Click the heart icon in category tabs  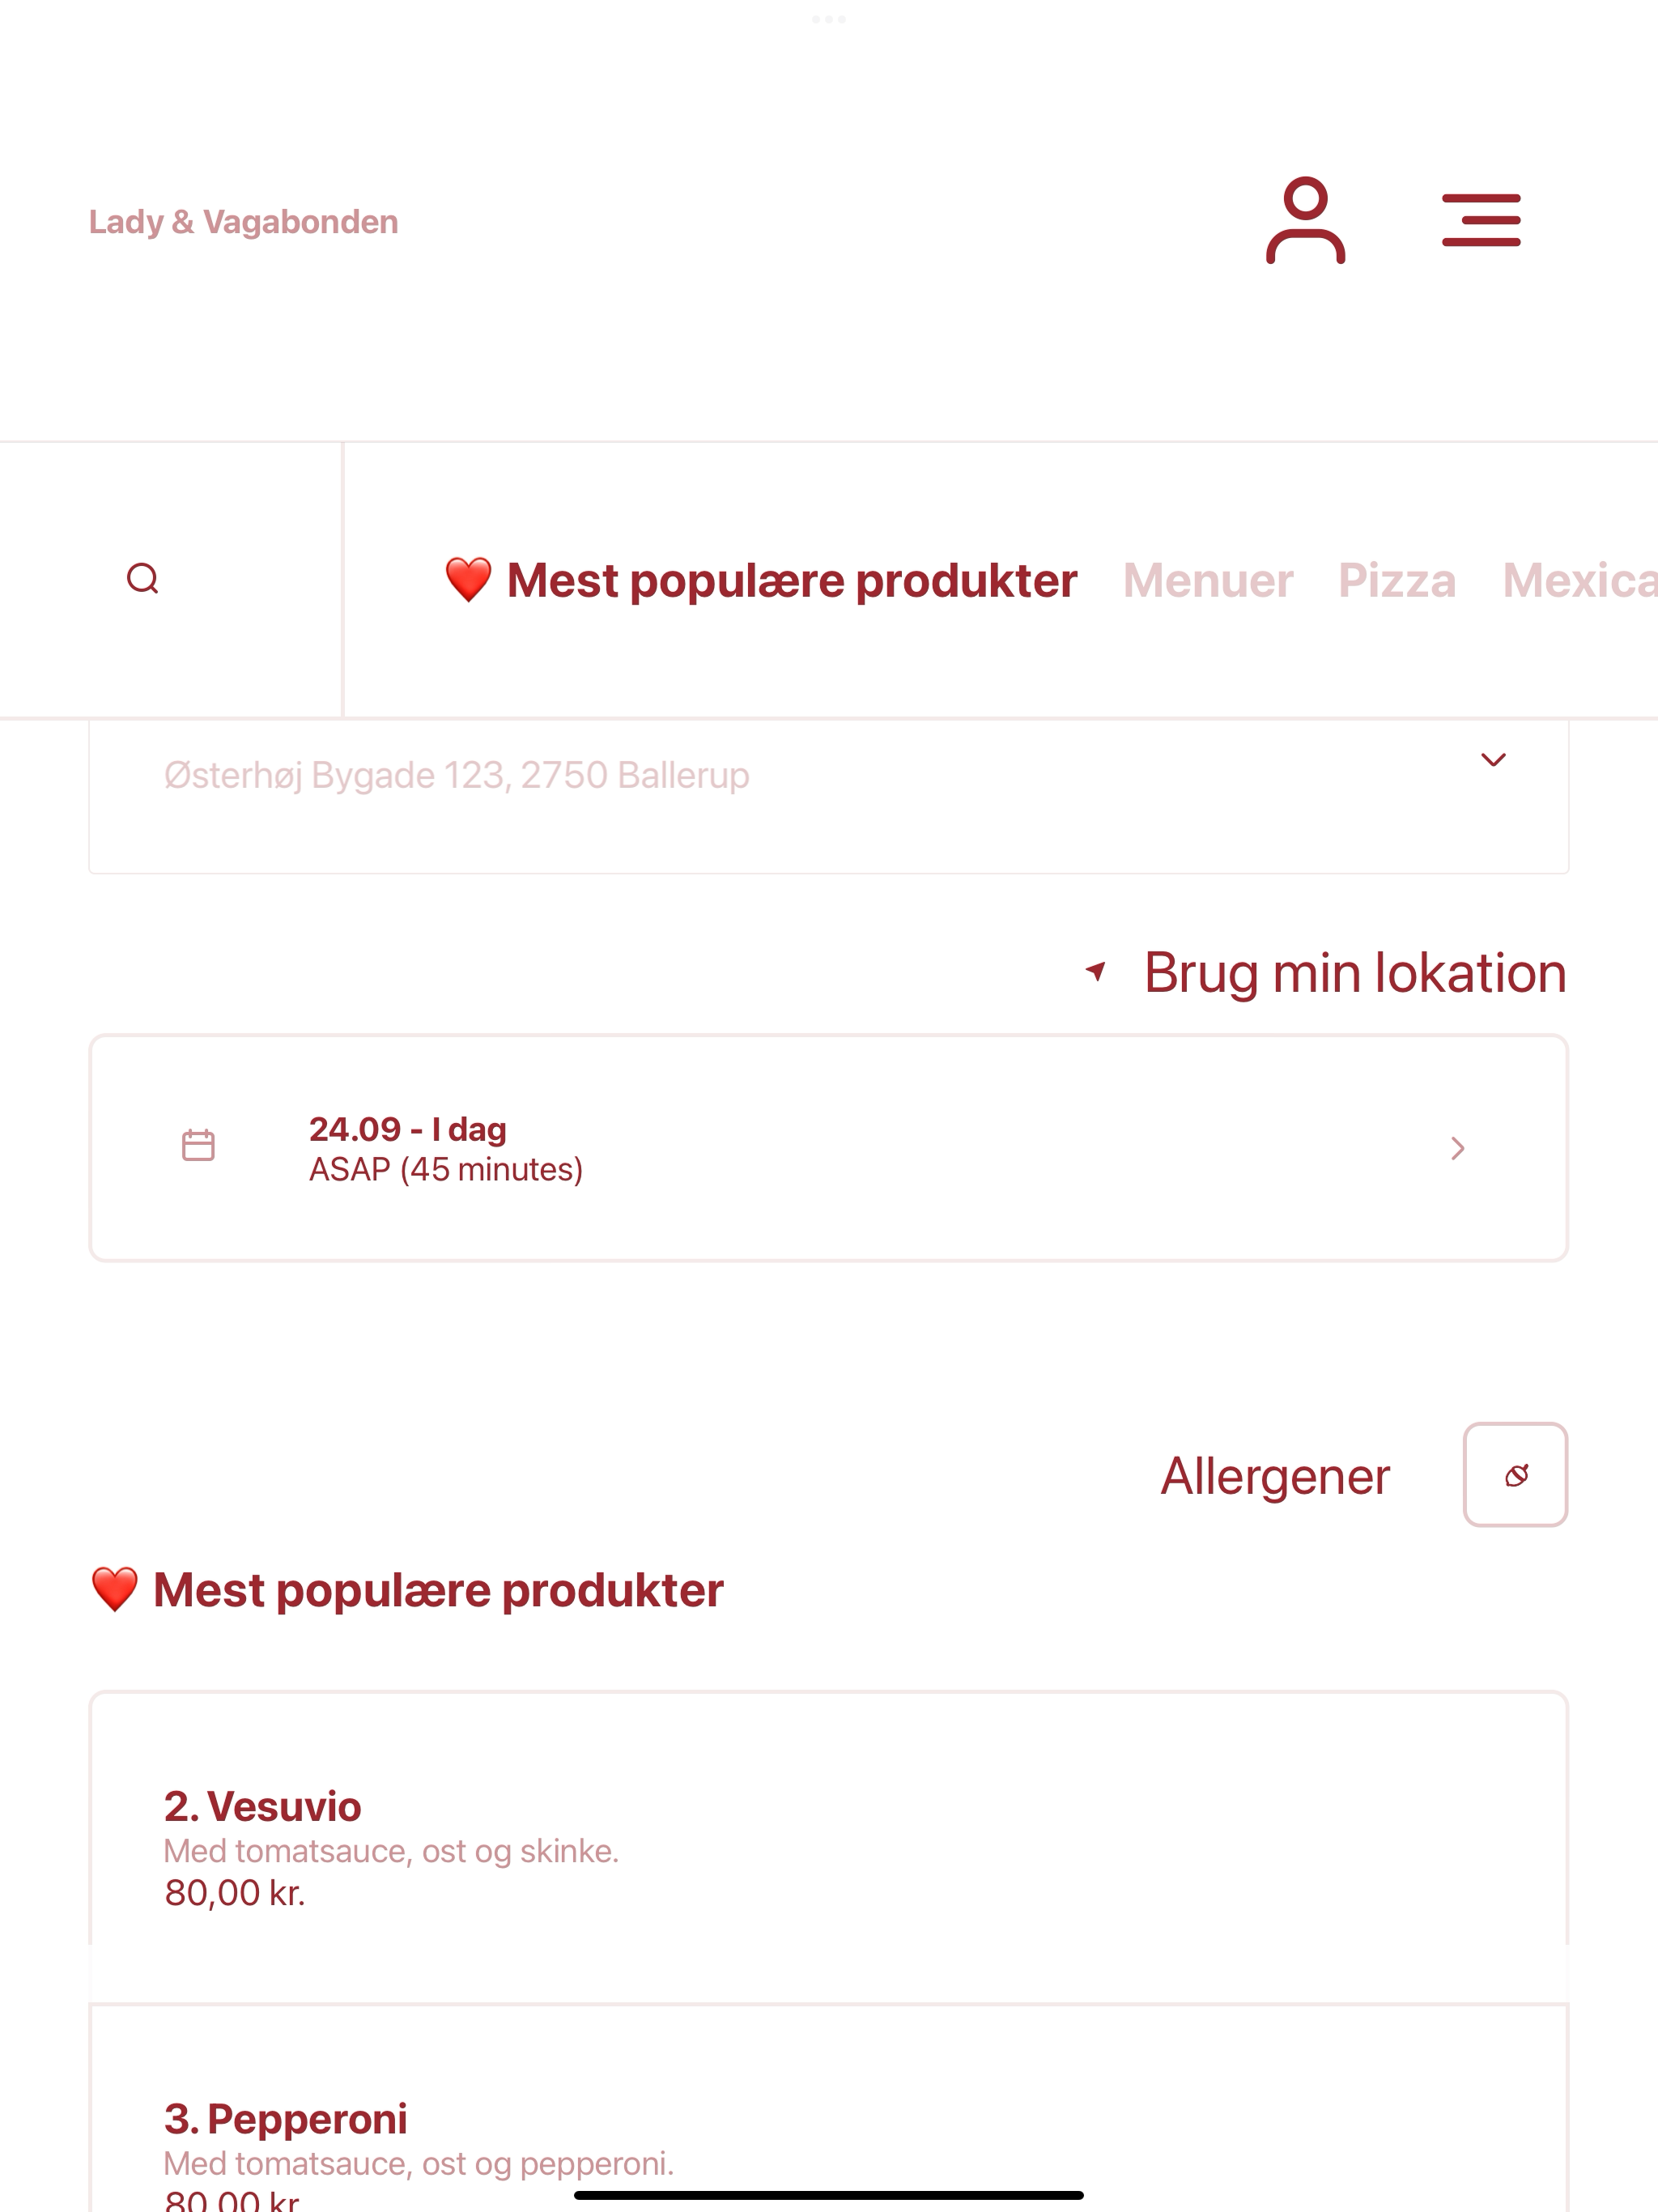tap(468, 580)
